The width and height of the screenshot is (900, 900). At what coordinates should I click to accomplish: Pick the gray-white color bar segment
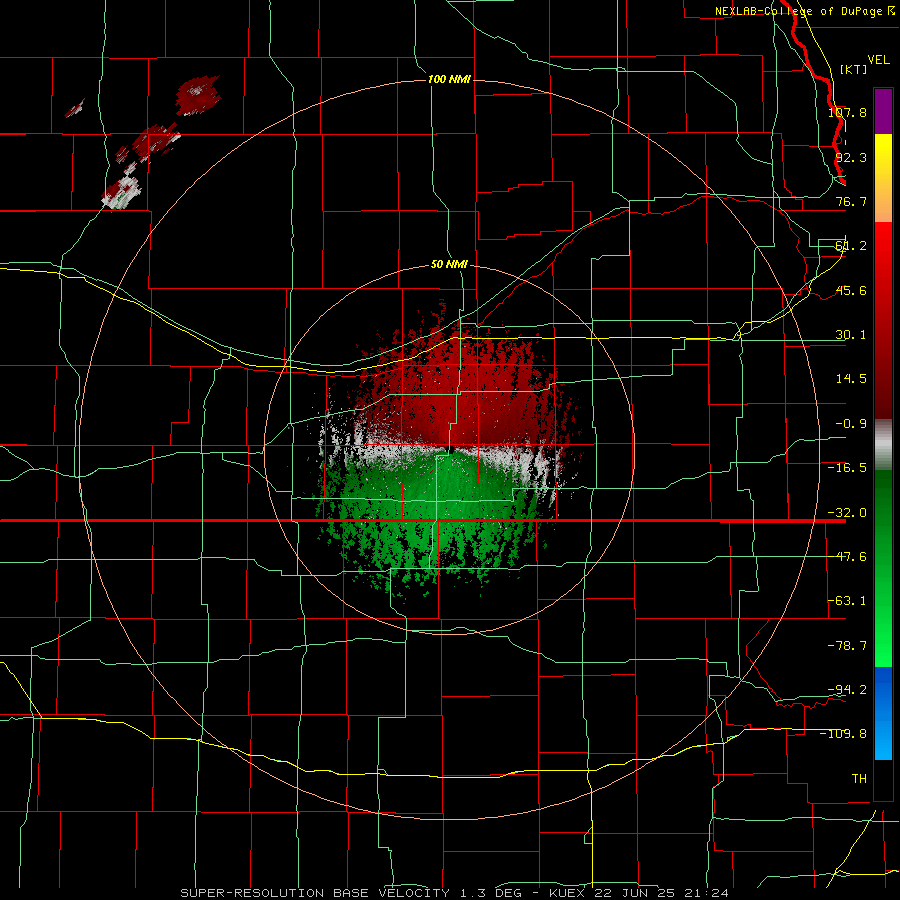coord(883,445)
